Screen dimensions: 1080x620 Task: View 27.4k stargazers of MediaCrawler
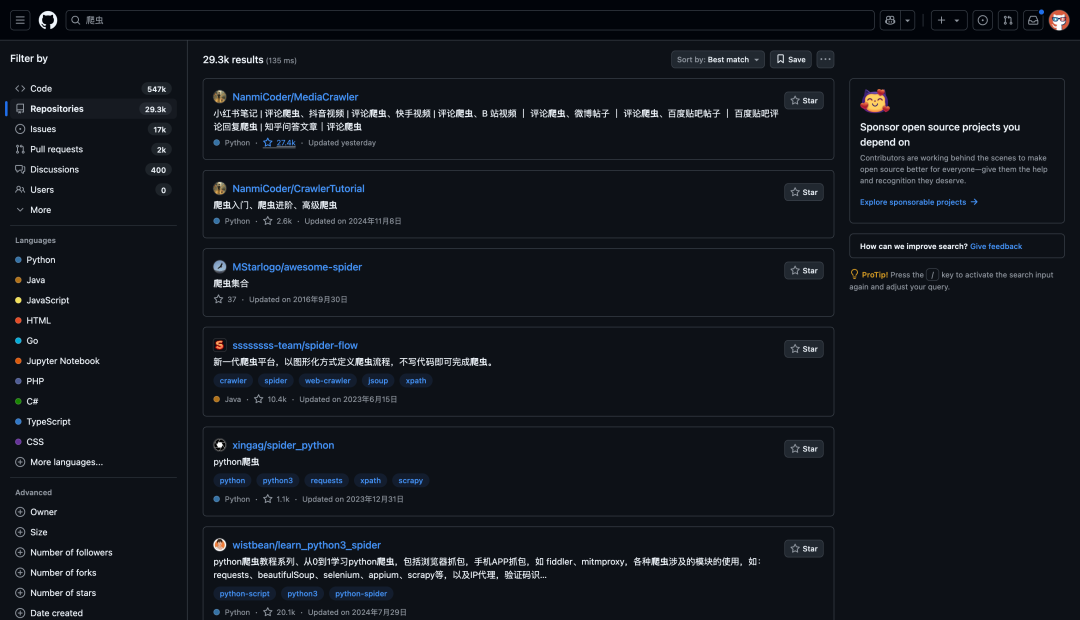point(280,143)
